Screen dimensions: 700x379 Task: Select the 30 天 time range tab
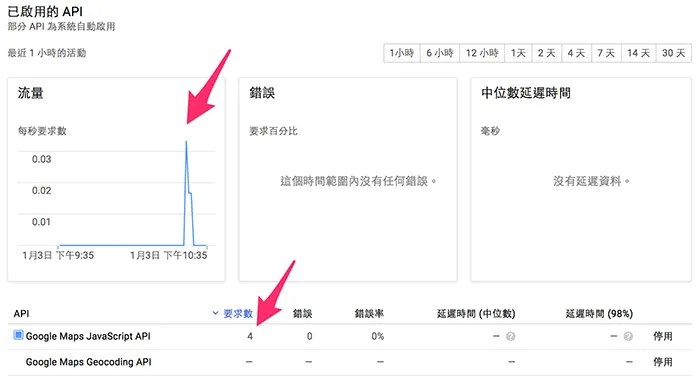tap(674, 53)
